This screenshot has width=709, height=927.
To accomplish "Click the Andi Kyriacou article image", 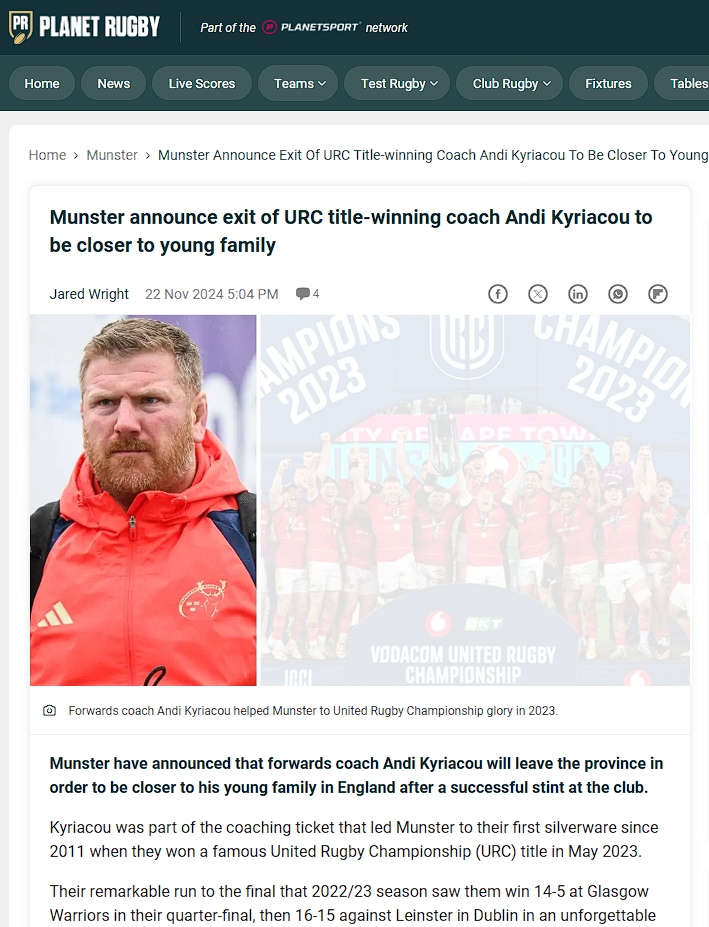I will [x=360, y=500].
